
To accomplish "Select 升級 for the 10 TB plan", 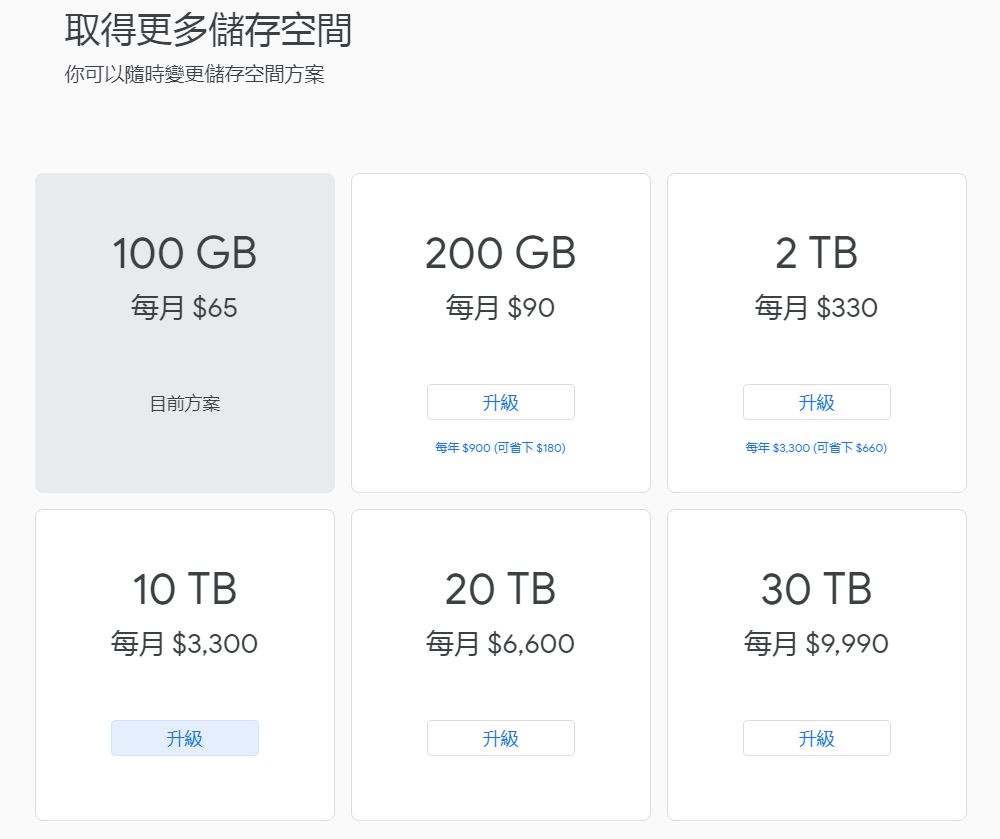I will (184, 738).
